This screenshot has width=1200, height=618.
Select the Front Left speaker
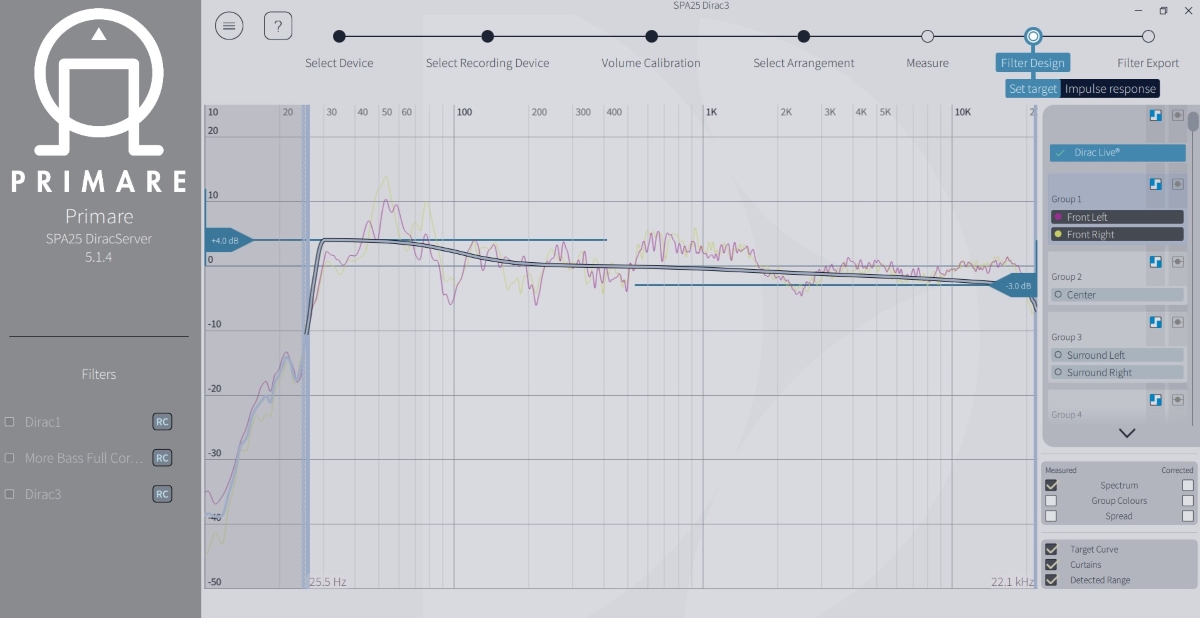pyautogui.click(x=1118, y=217)
